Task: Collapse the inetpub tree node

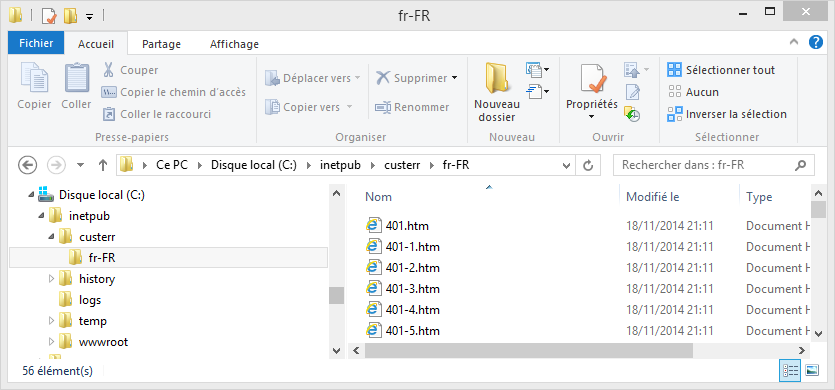Action: point(41,216)
